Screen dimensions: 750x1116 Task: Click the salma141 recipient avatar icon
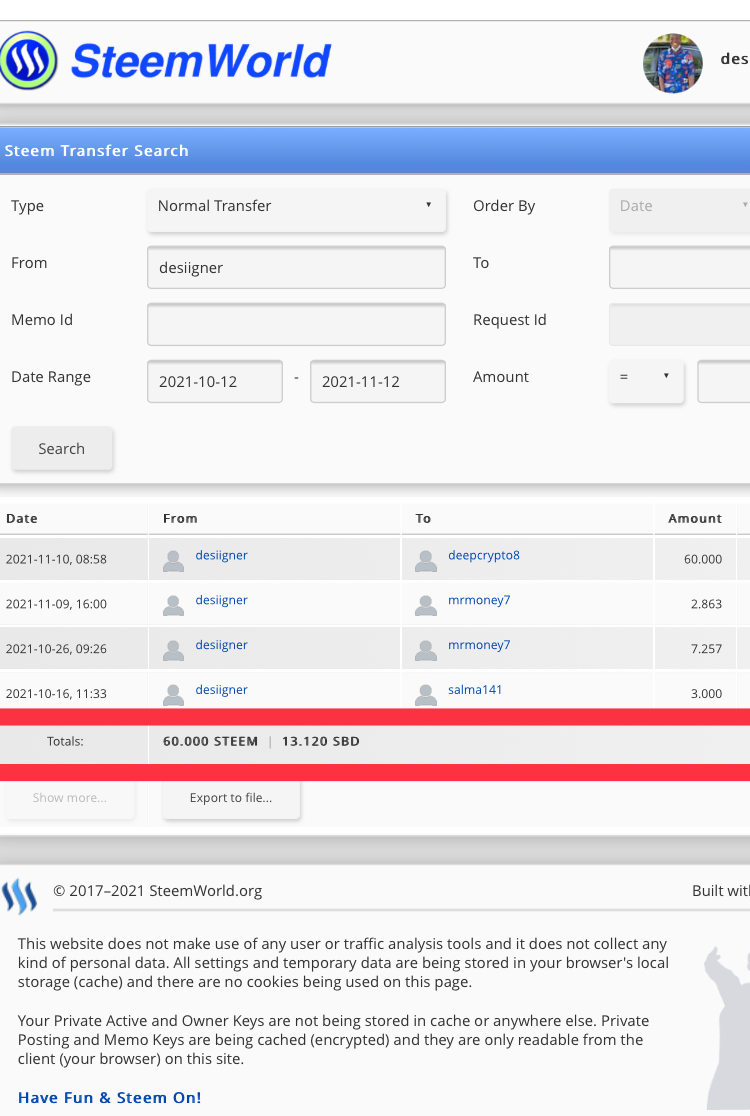tap(426, 695)
